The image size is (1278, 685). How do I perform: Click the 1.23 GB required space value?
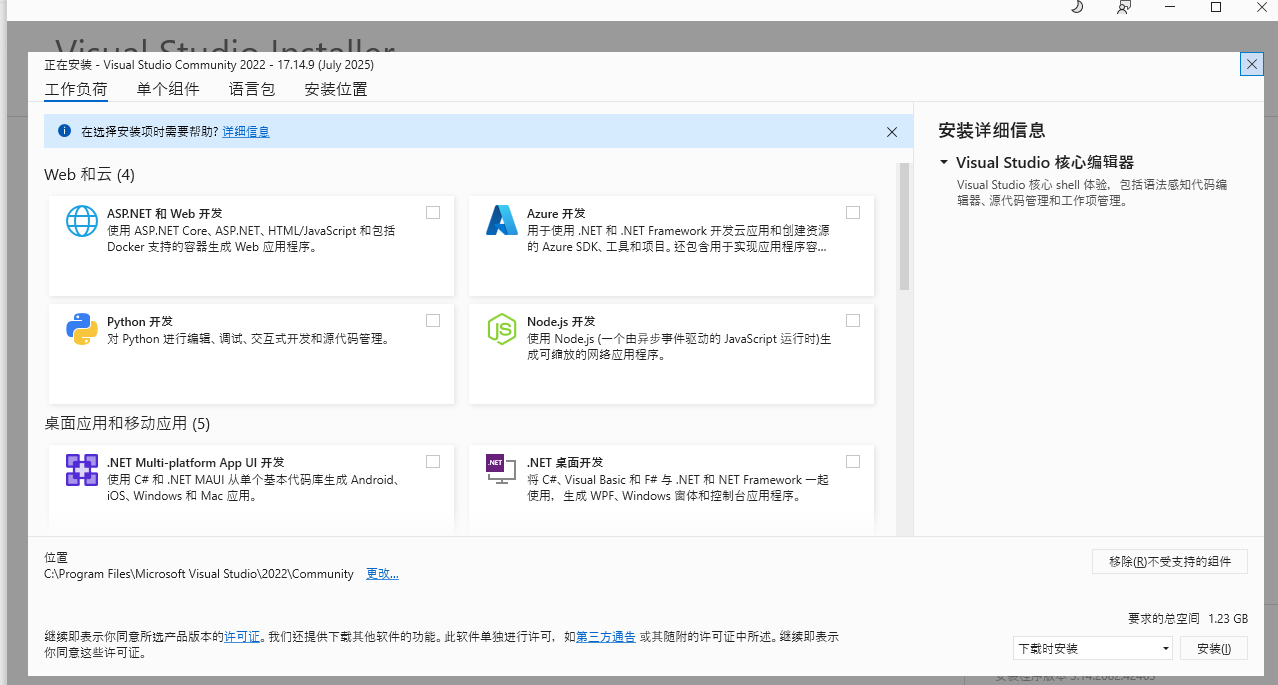coord(1228,618)
